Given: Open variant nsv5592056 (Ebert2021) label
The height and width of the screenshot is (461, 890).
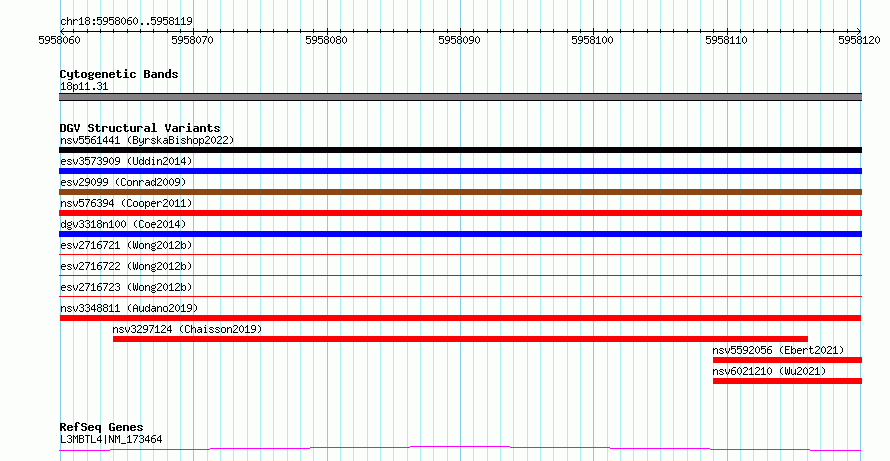Looking at the screenshot, I should (x=778, y=350).
